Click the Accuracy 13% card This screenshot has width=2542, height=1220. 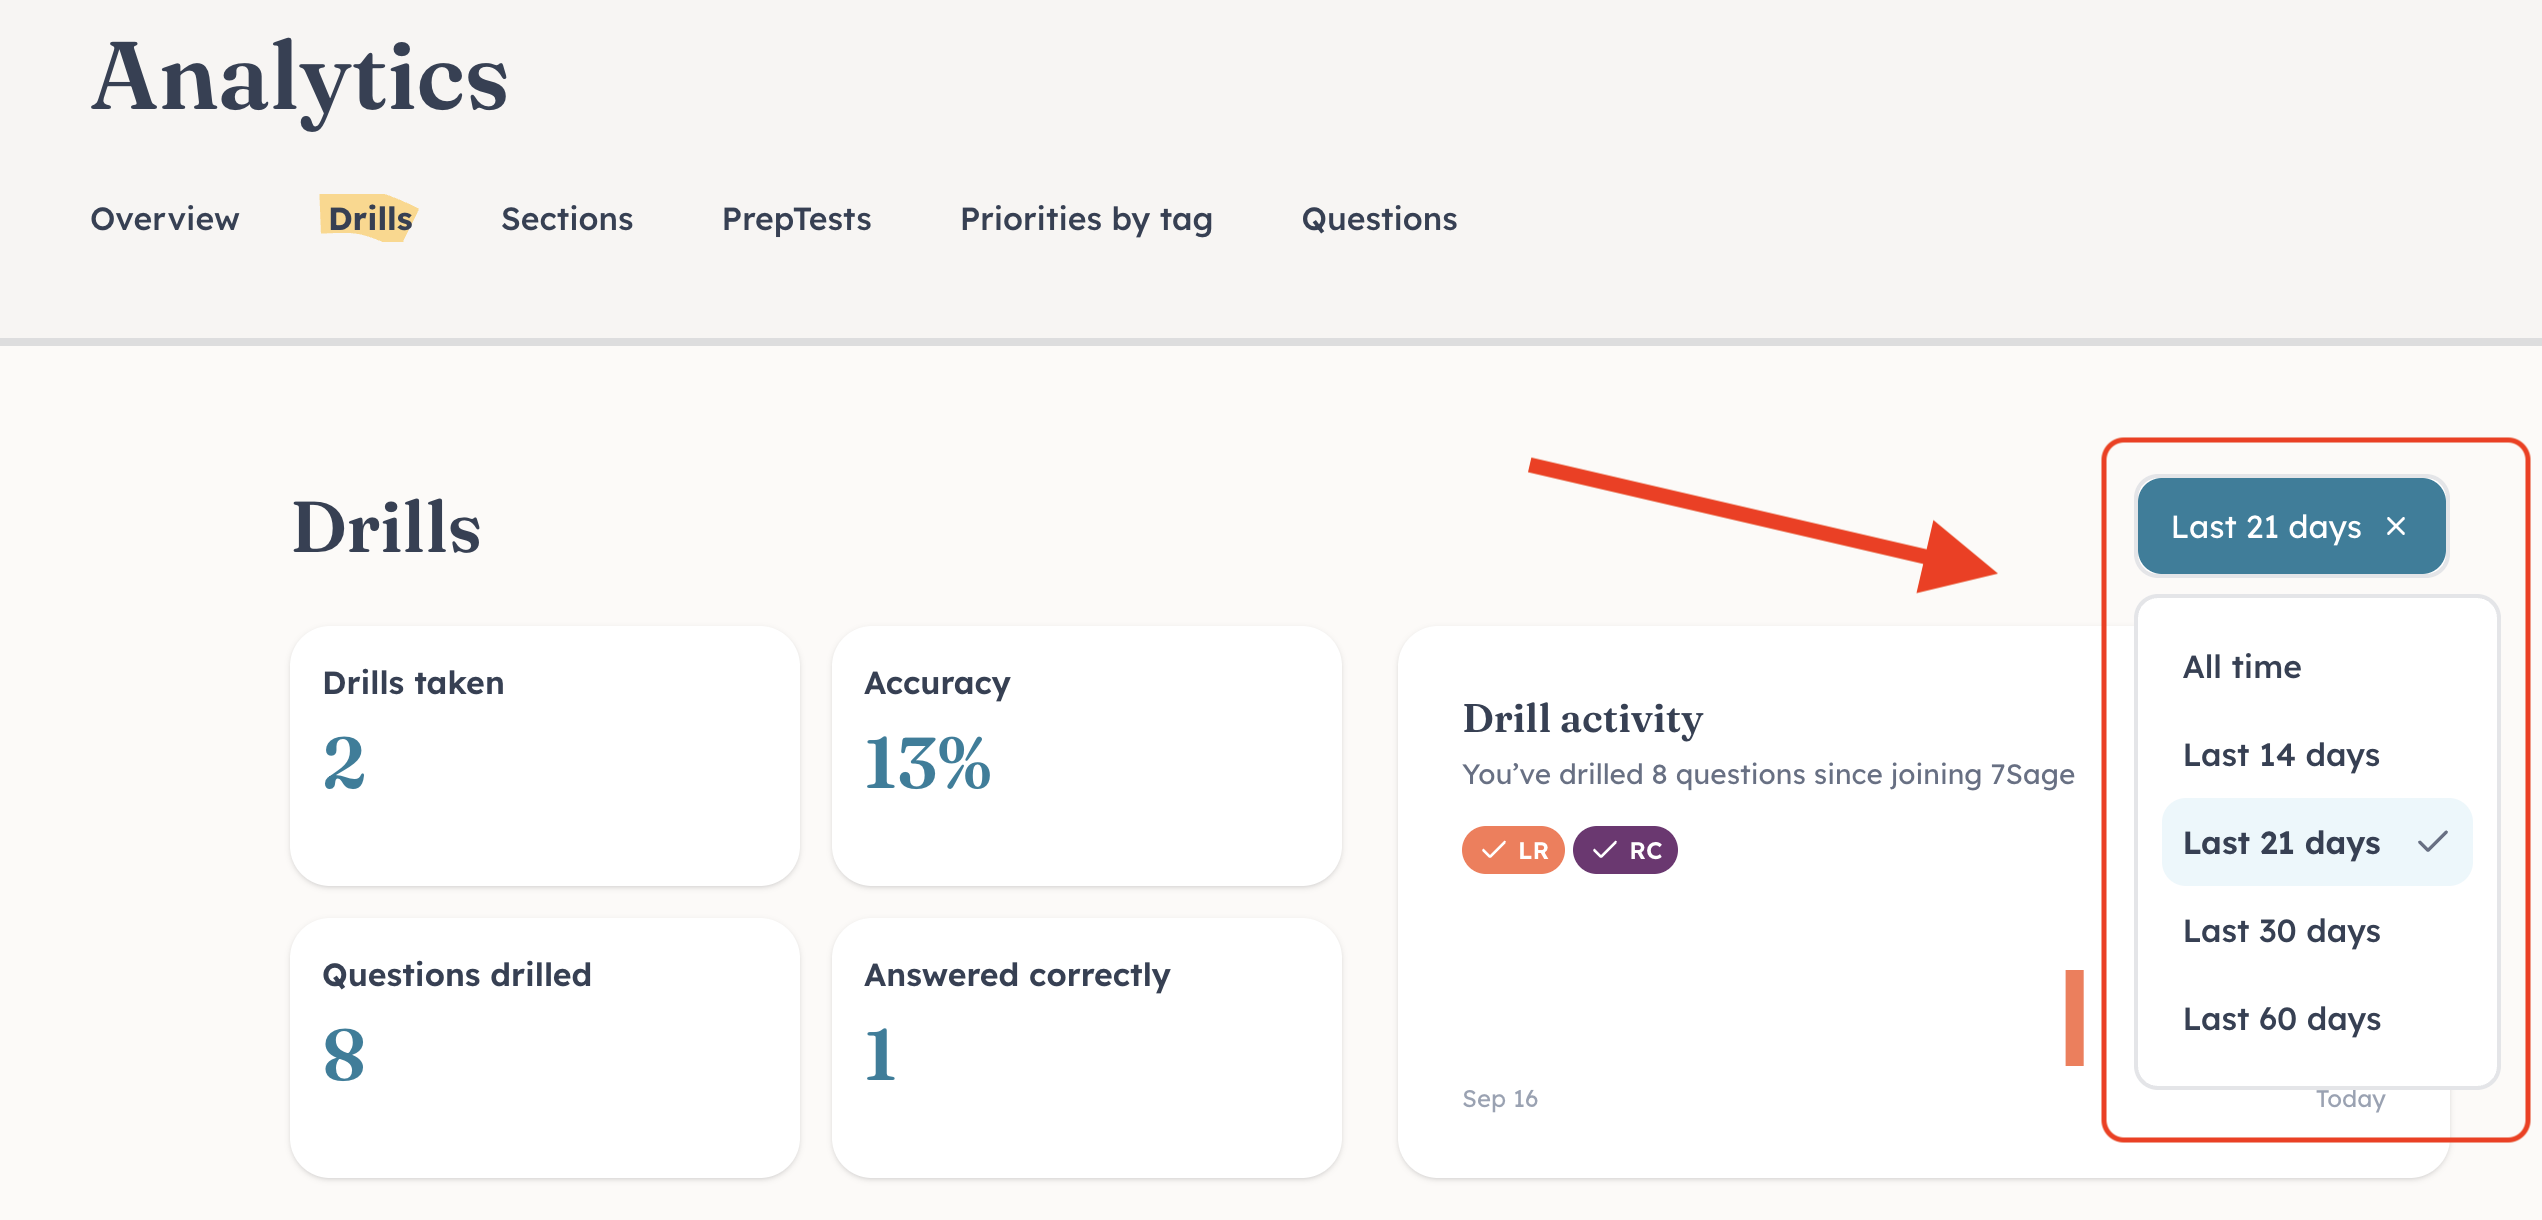tap(1086, 755)
